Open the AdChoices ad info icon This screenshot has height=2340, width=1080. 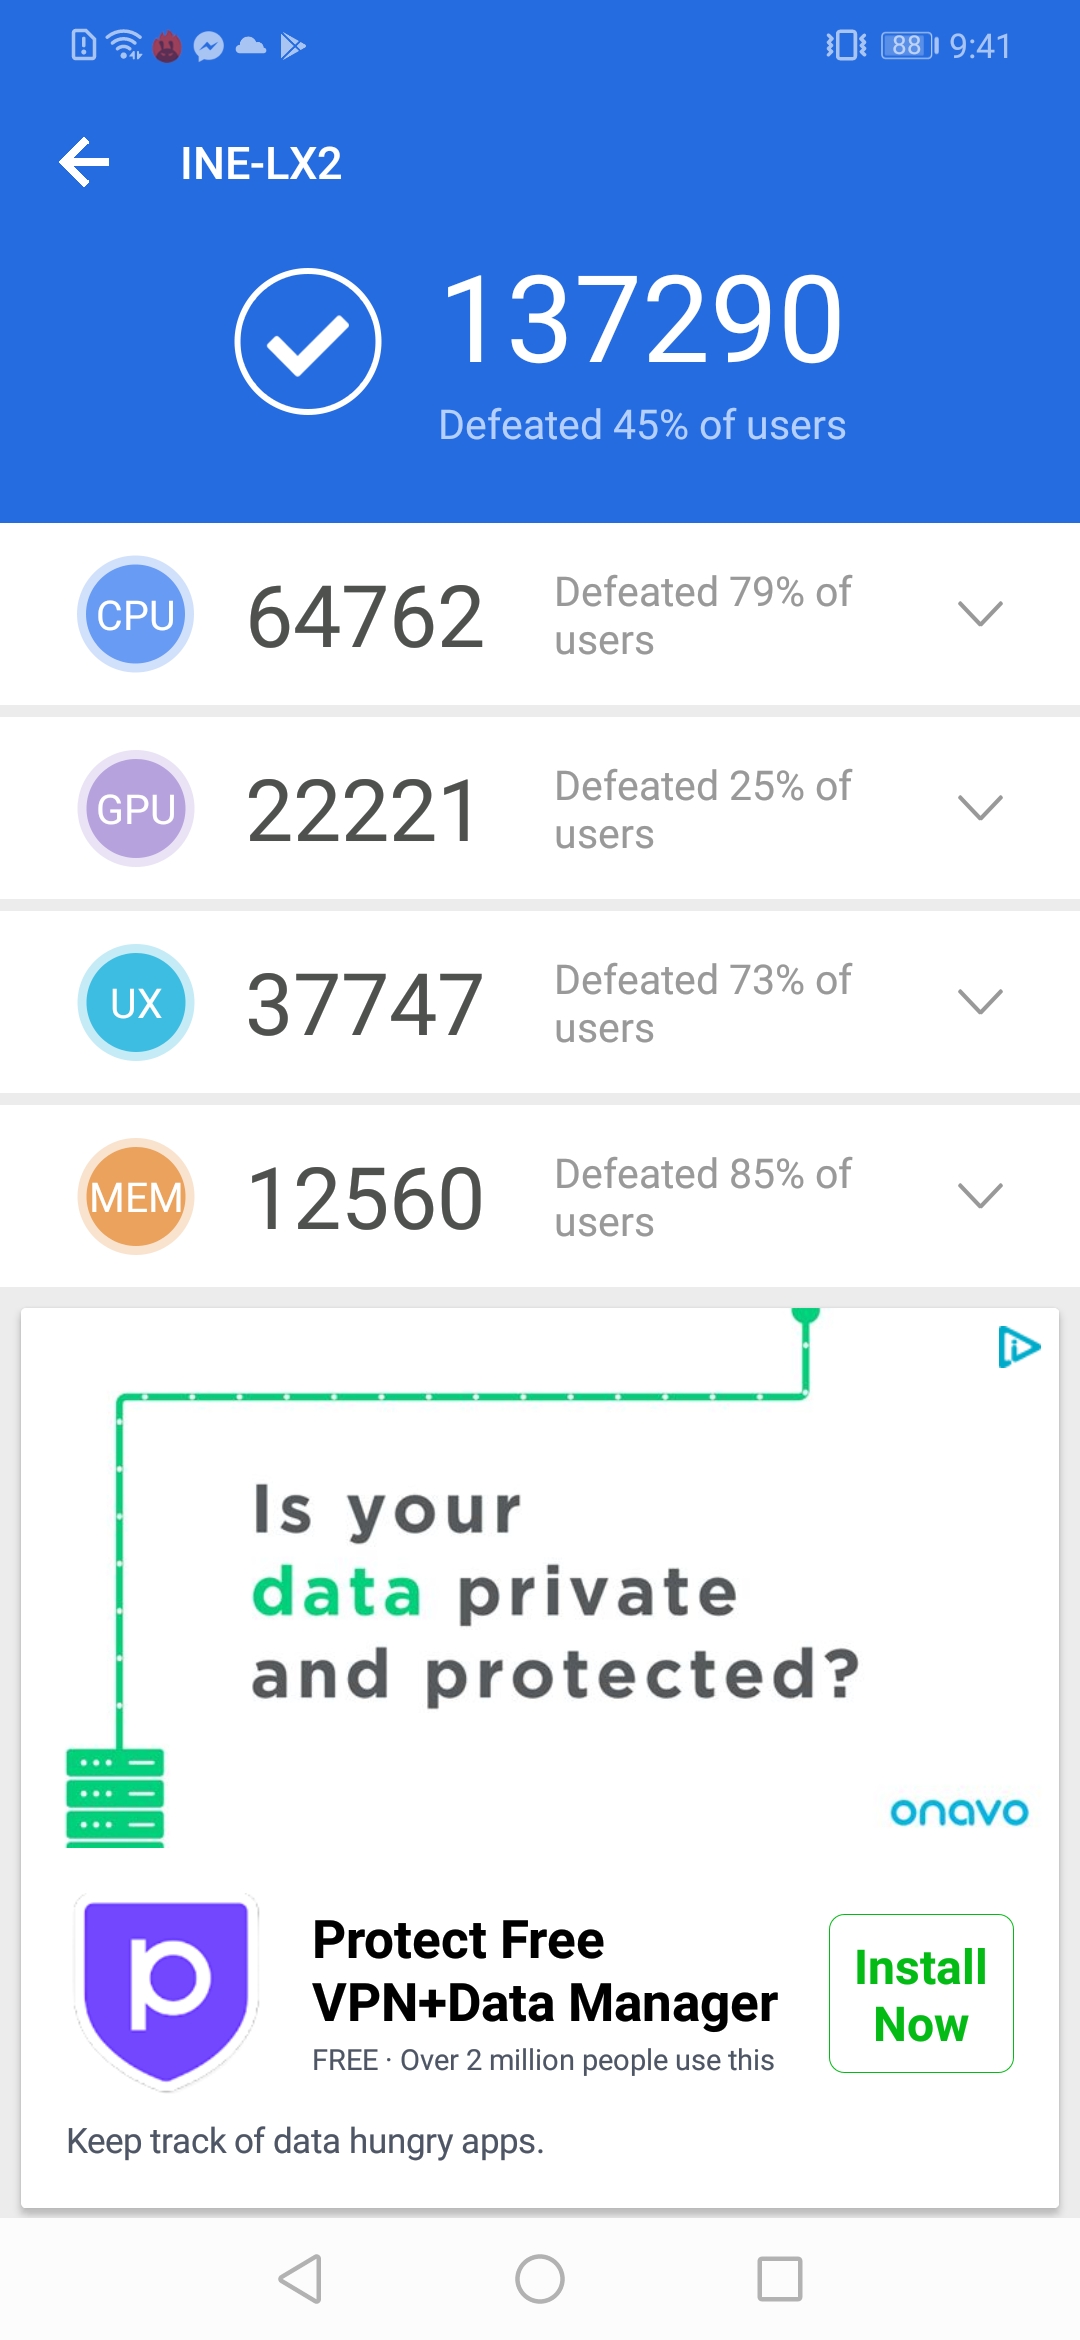pyautogui.click(x=1019, y=1348)
